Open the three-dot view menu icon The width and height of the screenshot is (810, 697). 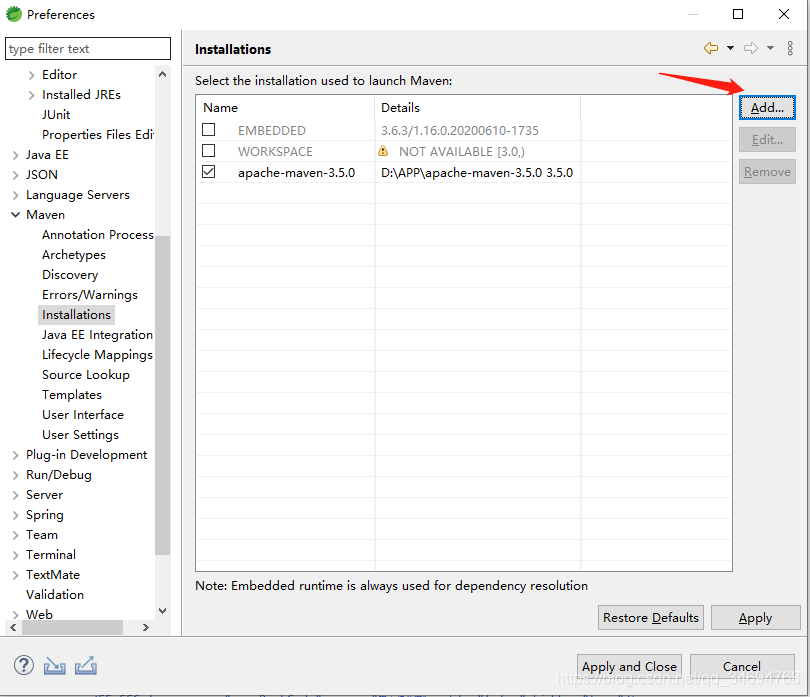point(790,48)
